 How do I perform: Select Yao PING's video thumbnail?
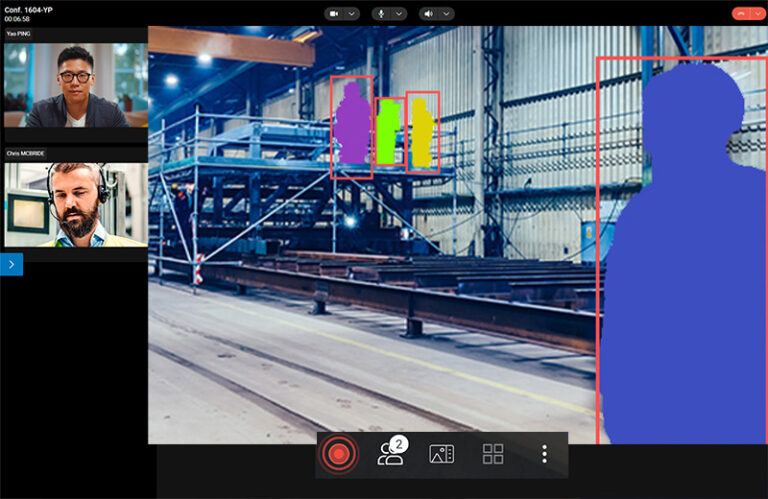coord(75,84)
